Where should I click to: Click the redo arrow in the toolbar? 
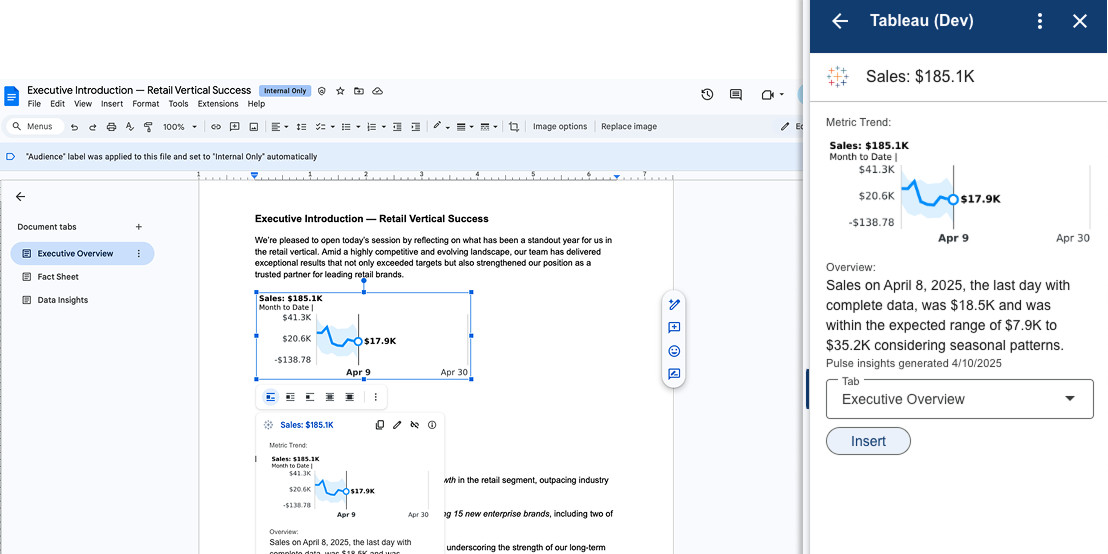tap(93, 127)
